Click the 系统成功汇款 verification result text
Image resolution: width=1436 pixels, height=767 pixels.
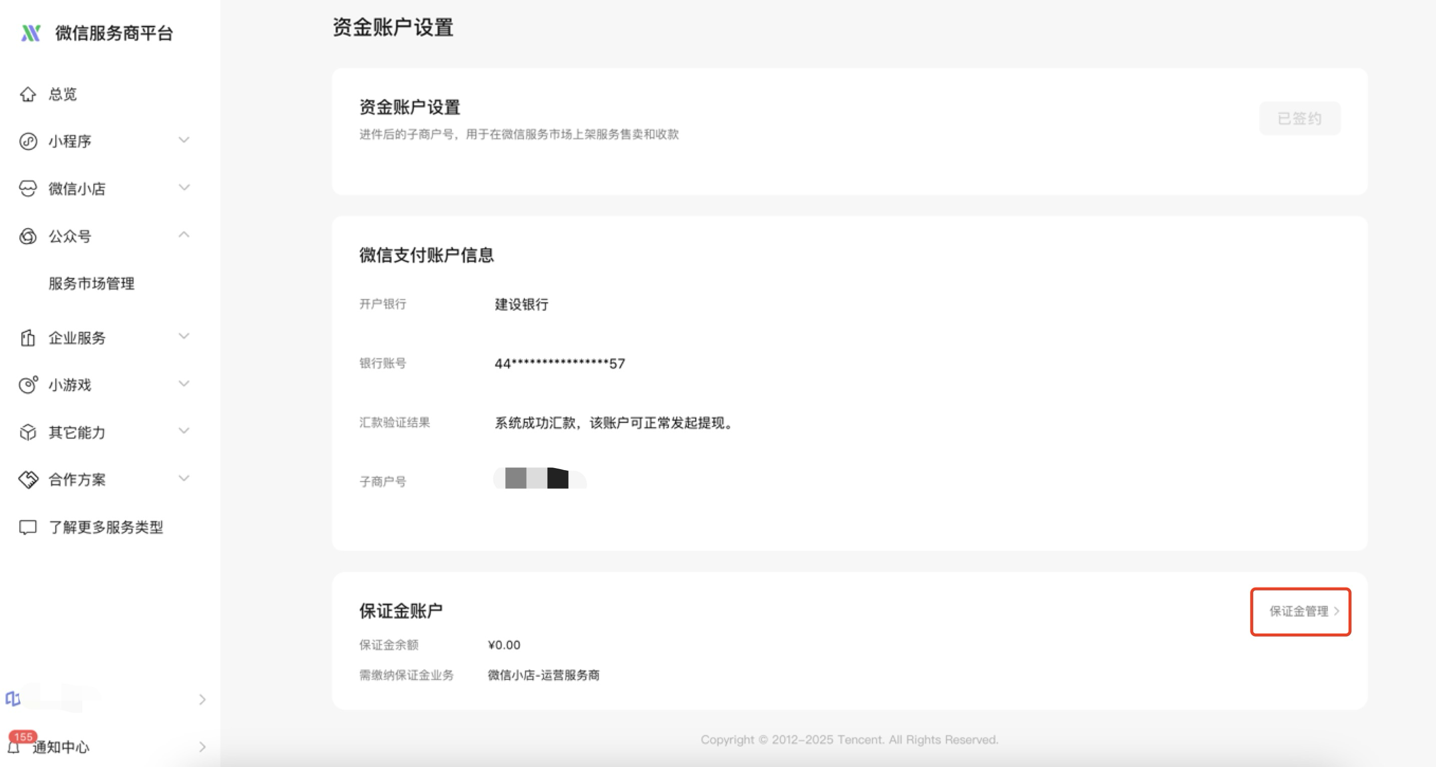pyautogui.click(x=616, y=423)
